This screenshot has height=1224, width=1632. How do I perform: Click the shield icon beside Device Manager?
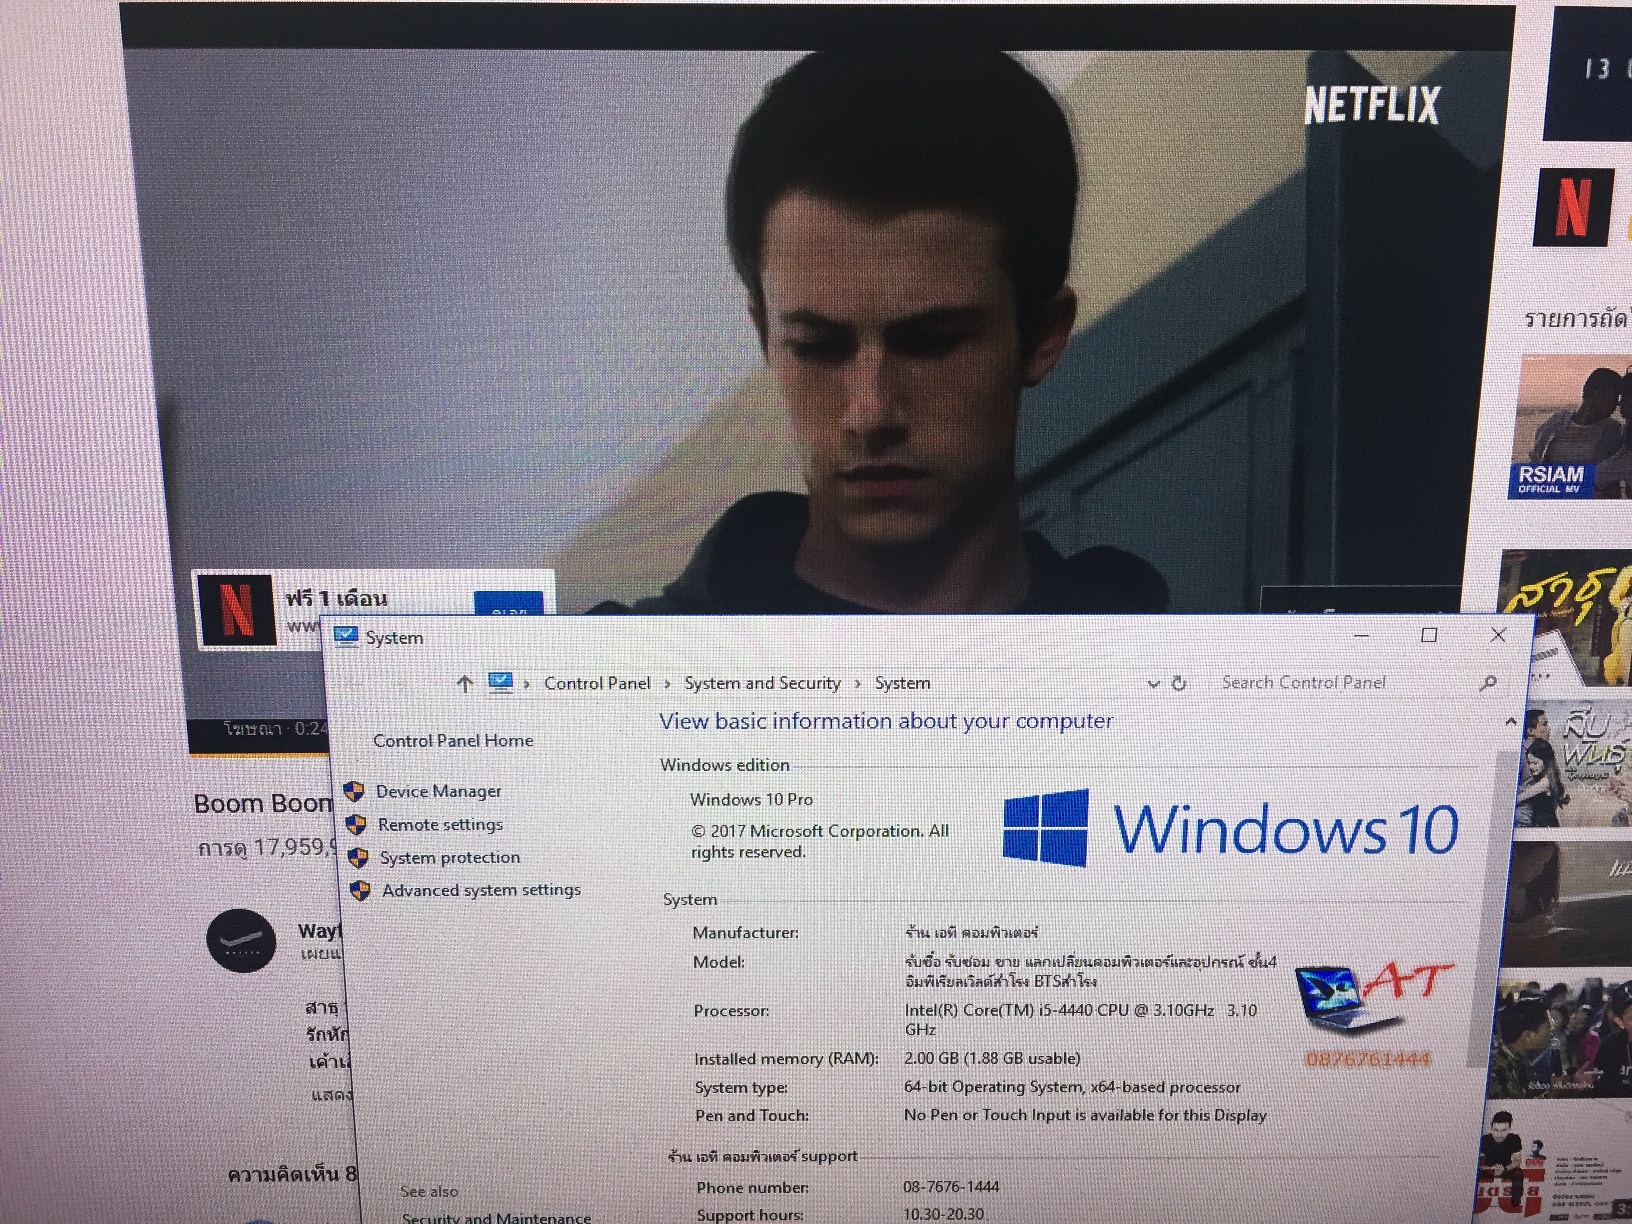[x=354, y=792]
